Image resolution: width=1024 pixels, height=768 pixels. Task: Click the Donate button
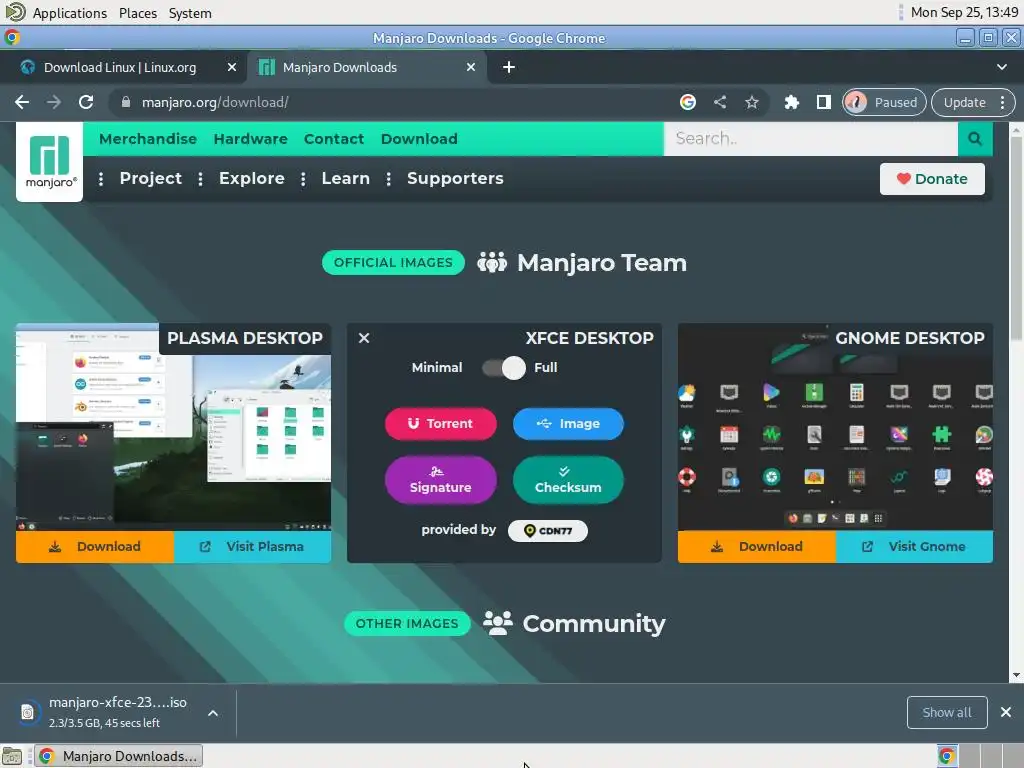coord(932,179)
